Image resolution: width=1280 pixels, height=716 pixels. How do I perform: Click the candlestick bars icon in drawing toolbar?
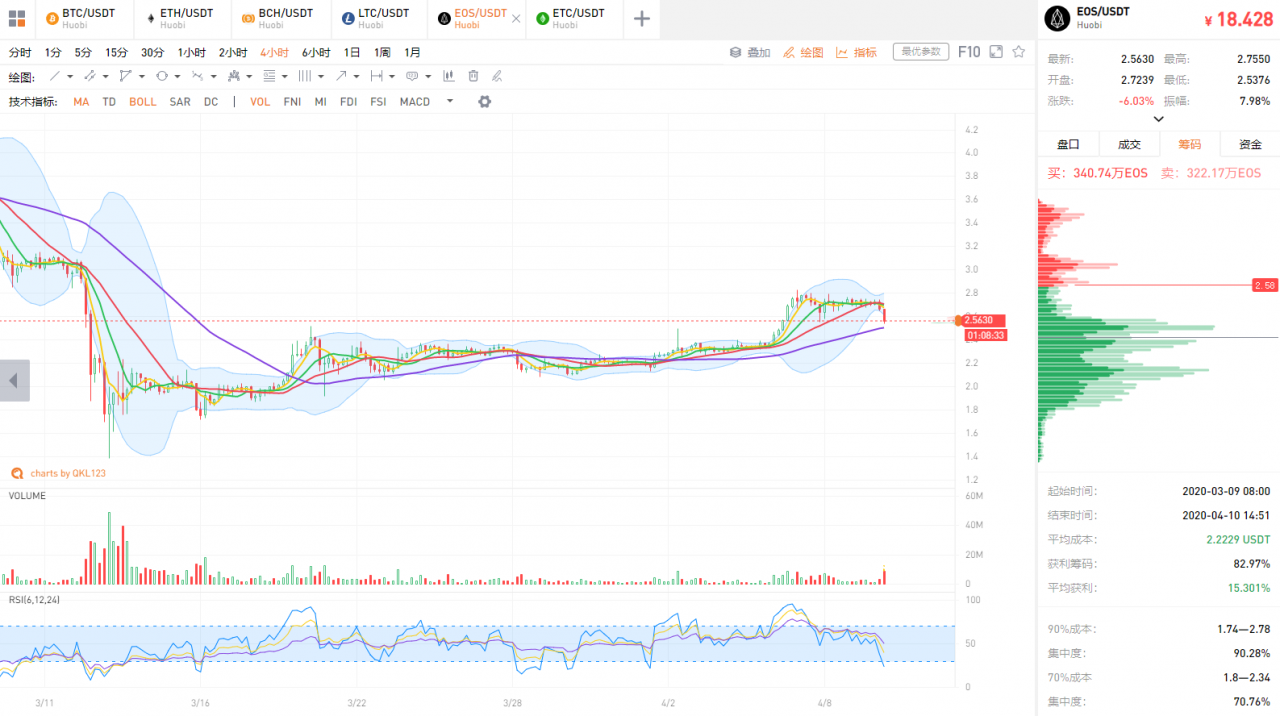pos(448,76)
